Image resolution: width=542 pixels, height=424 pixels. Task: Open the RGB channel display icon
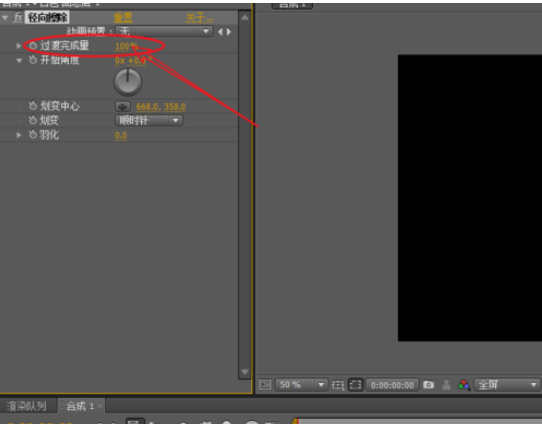pyautogui.click(x=464, y=385)
